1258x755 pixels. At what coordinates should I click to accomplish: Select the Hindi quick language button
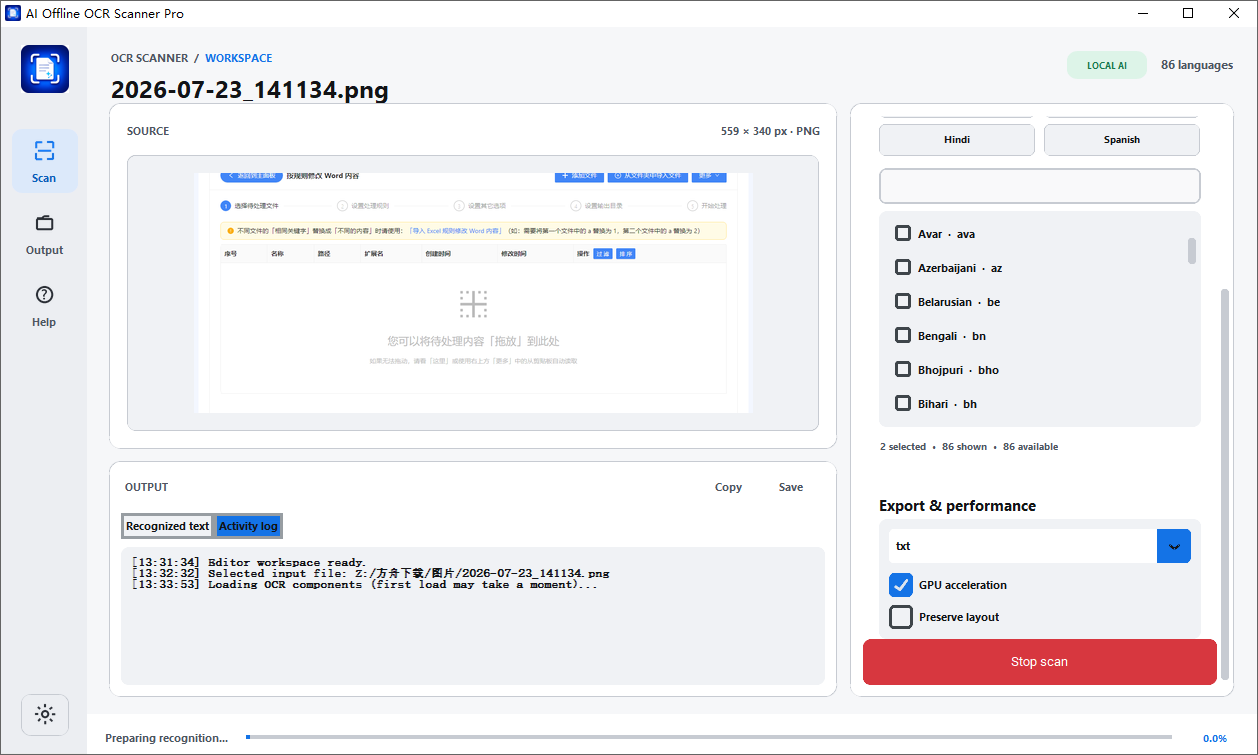[x=957, y=140]
